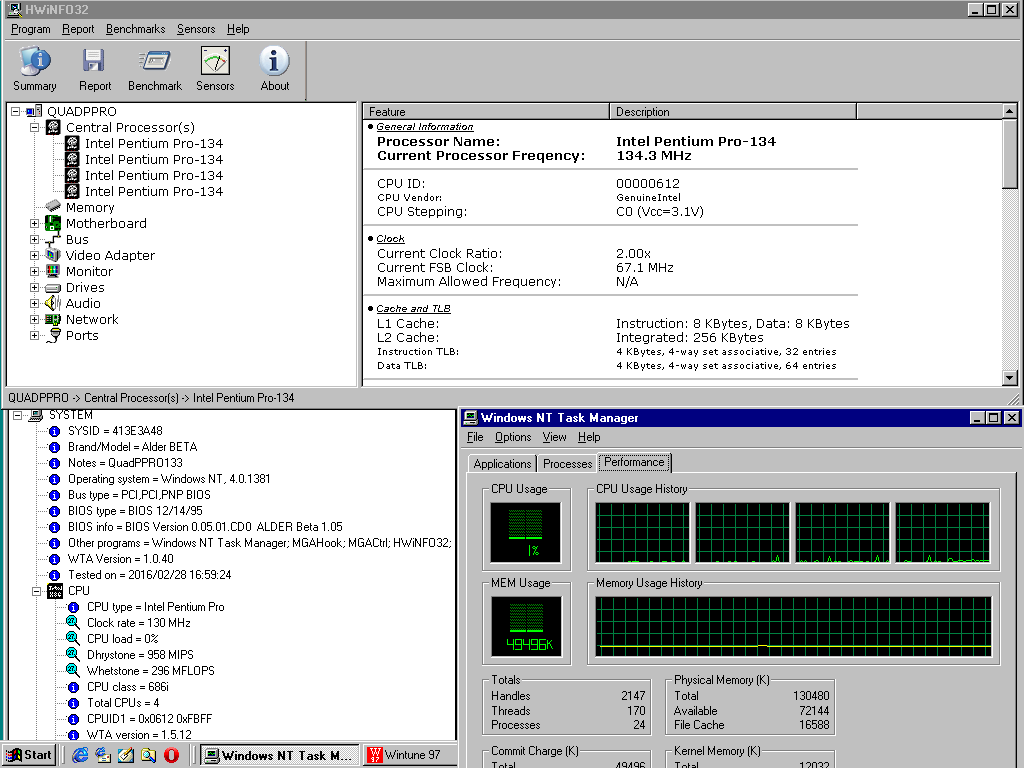Select the Audio speaker icon
Viewport: 1024px width, 768px height.
(x=54, y=304)
